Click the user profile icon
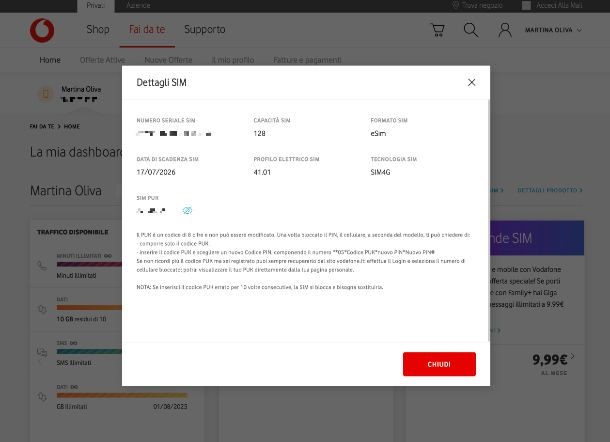 tap(505, 30)
